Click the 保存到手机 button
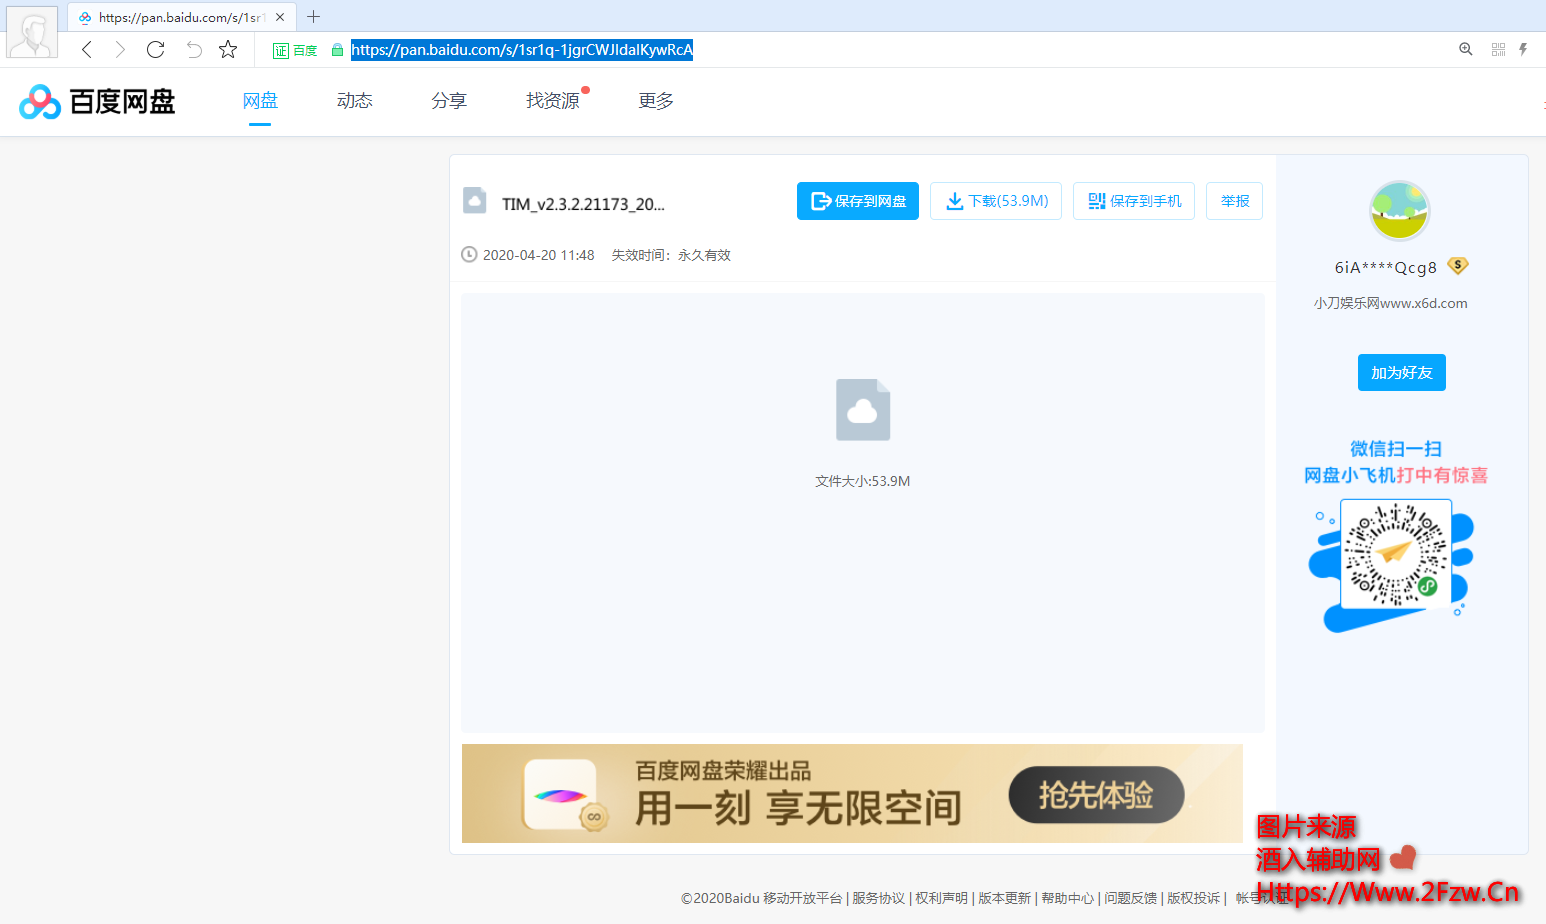 click(x=1134, y=201)
